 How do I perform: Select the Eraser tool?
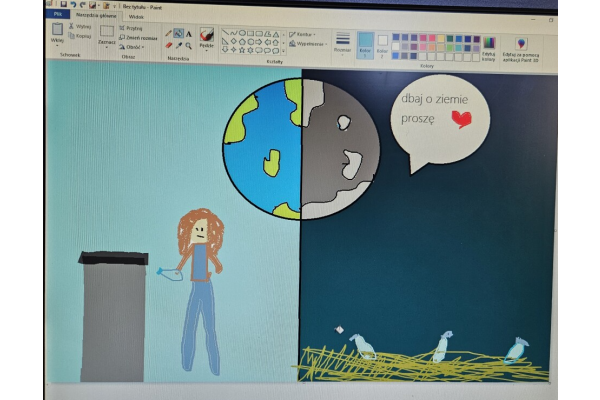click(168, 45)
